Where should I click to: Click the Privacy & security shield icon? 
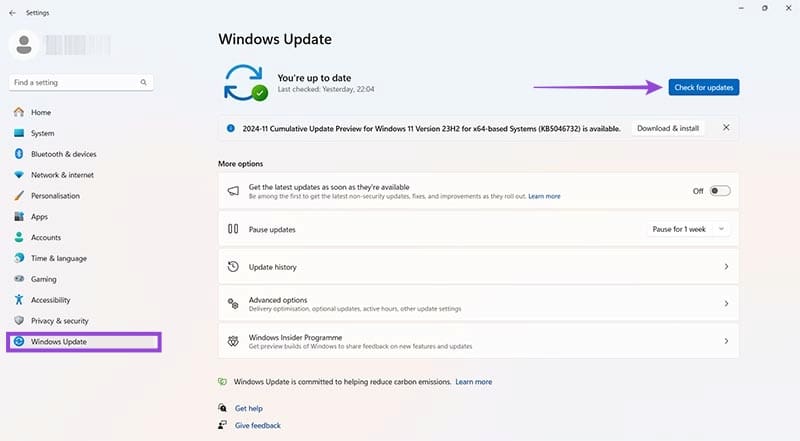click(19, 321)
